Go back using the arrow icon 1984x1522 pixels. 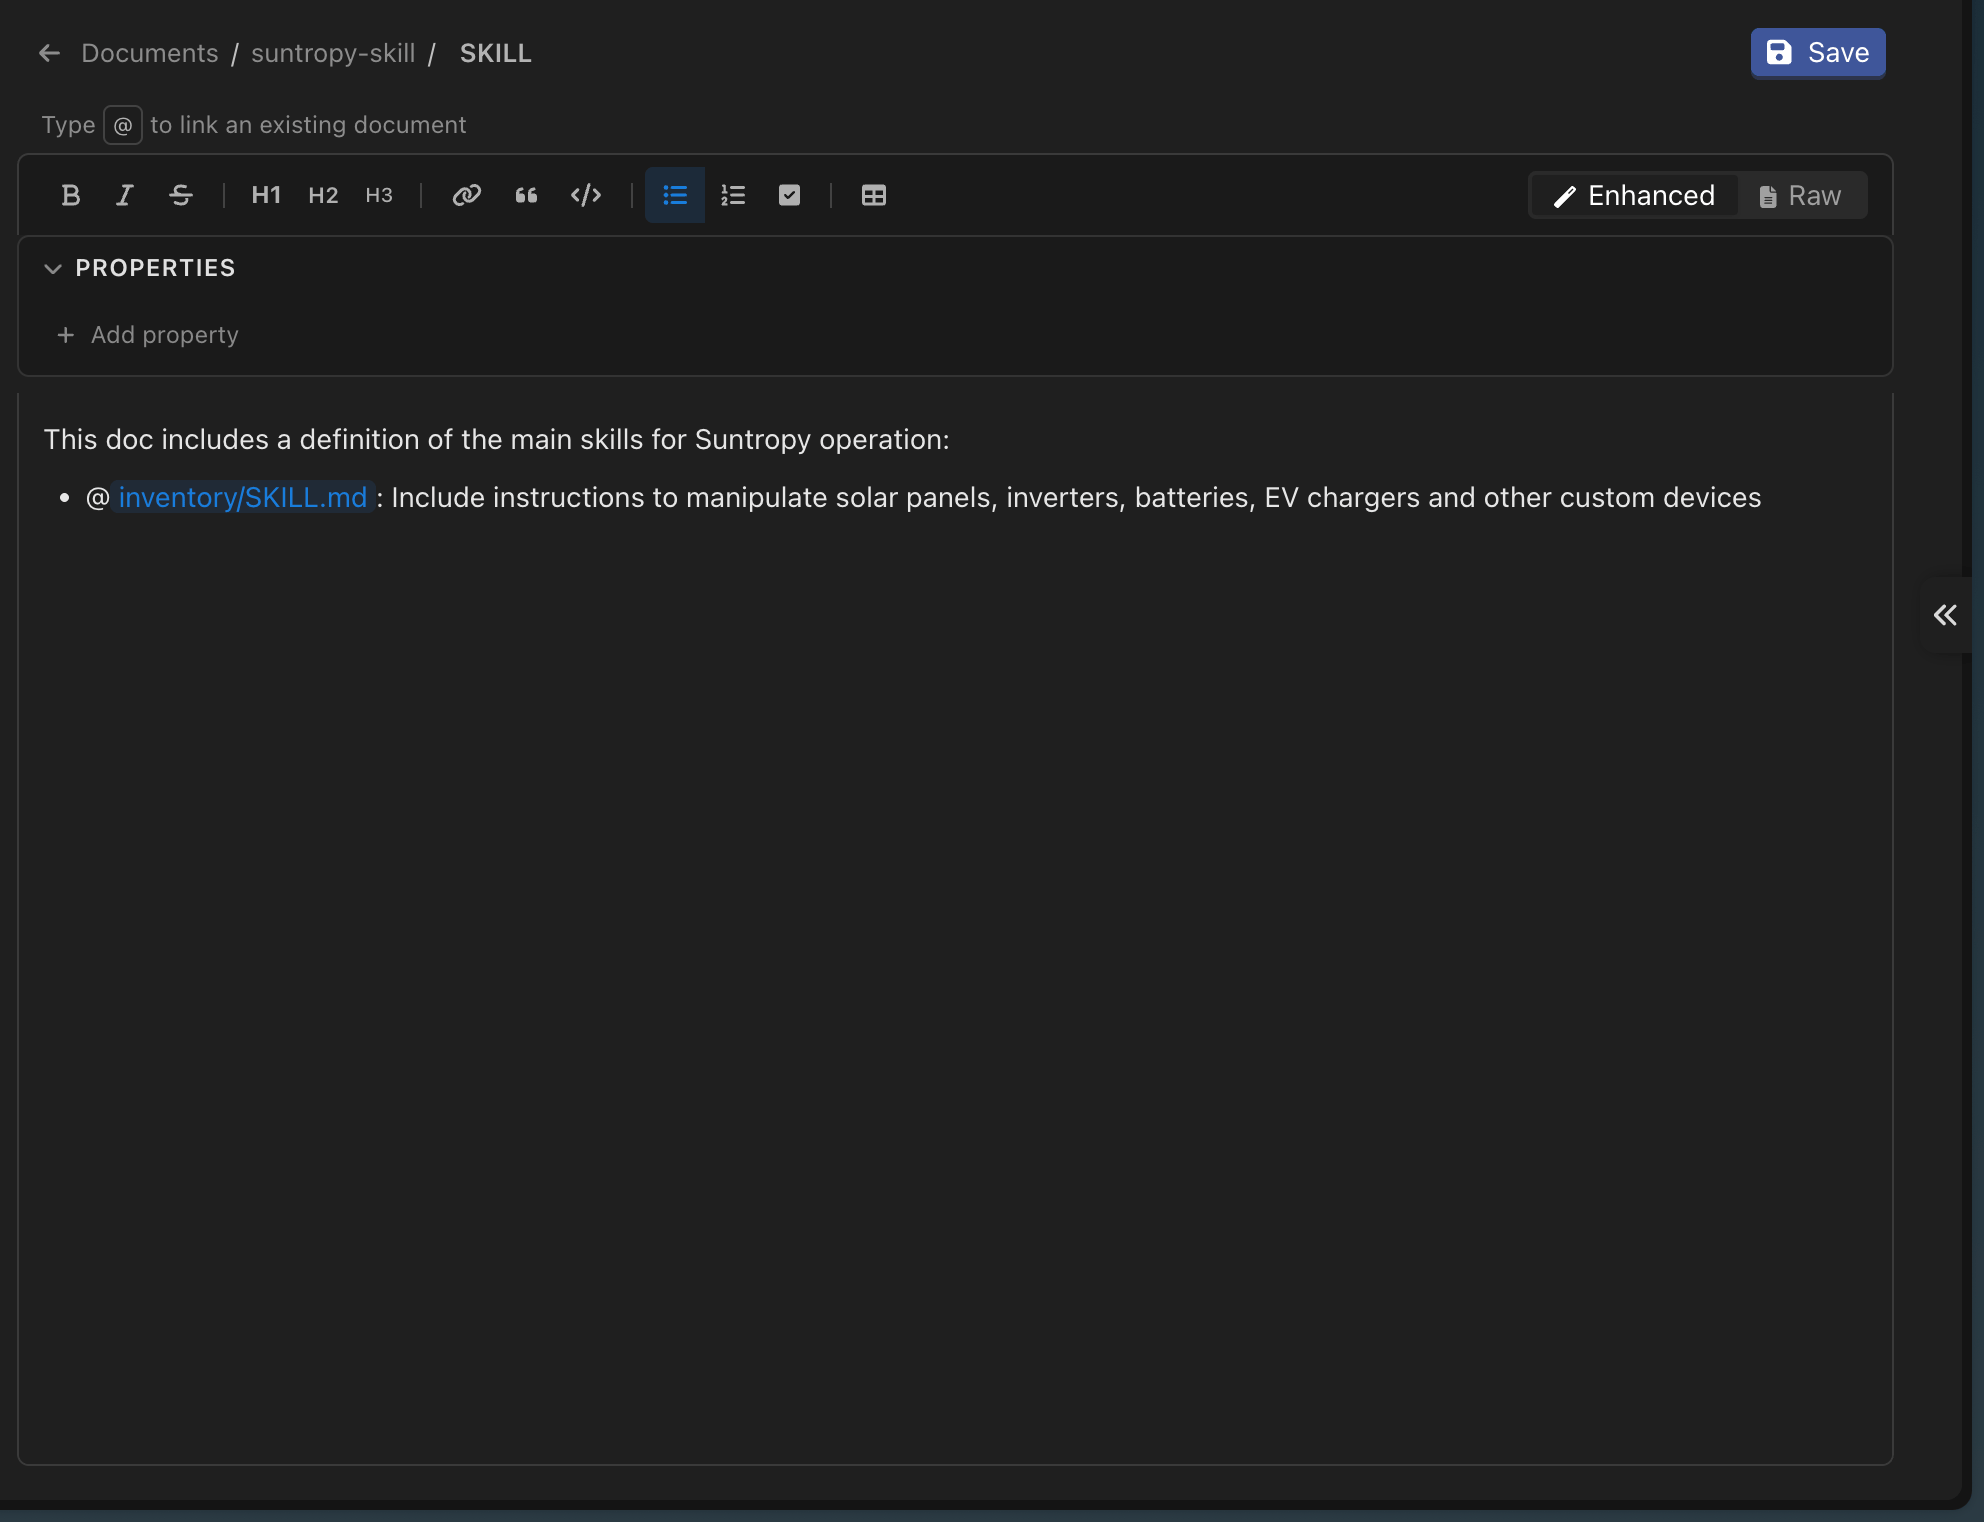click(x=49, y=53)
